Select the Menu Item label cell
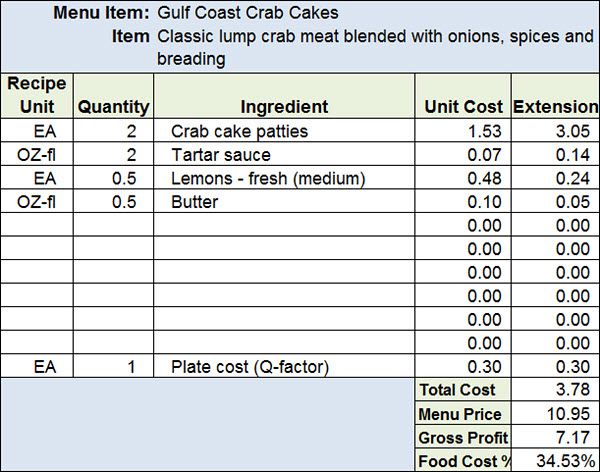 110,14
